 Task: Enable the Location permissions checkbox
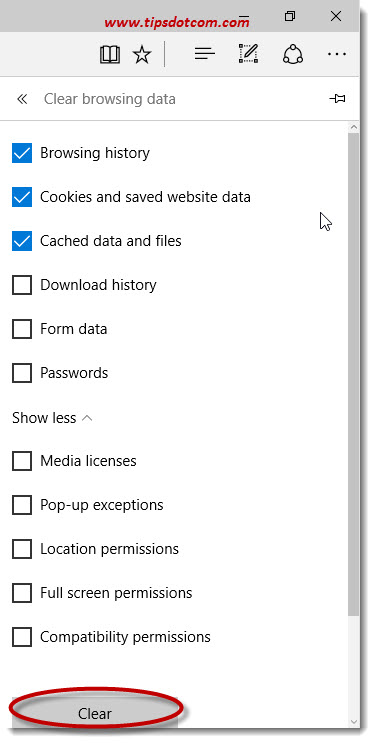click(x=22, y=549)
